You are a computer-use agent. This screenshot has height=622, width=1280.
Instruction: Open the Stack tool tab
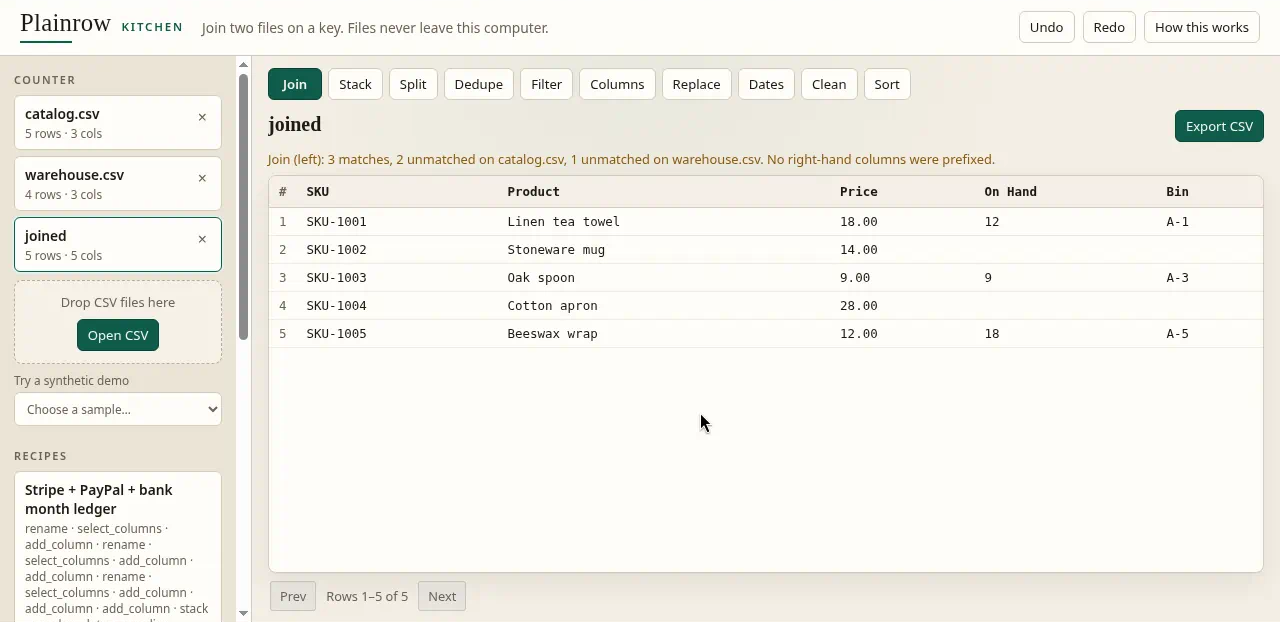coord(355,84)
